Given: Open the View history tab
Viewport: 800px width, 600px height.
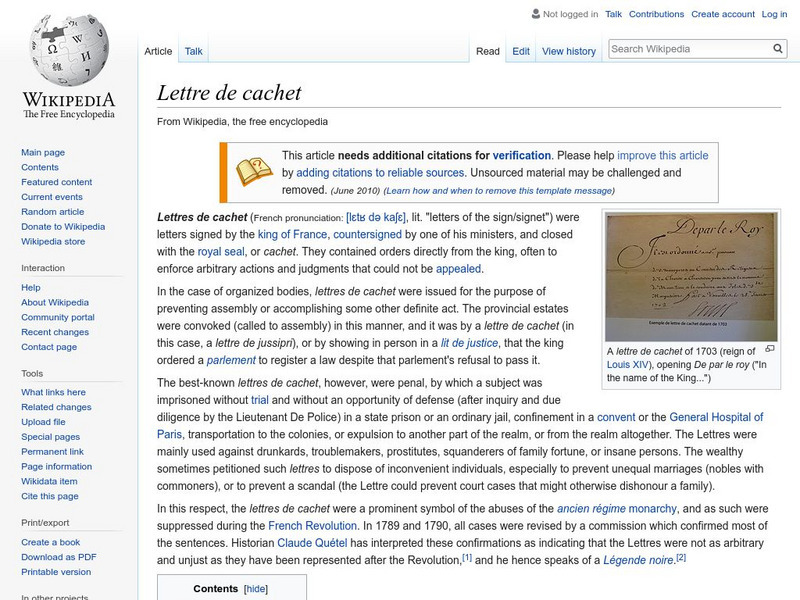Looking at the screenshot, I should pos(568,51).
